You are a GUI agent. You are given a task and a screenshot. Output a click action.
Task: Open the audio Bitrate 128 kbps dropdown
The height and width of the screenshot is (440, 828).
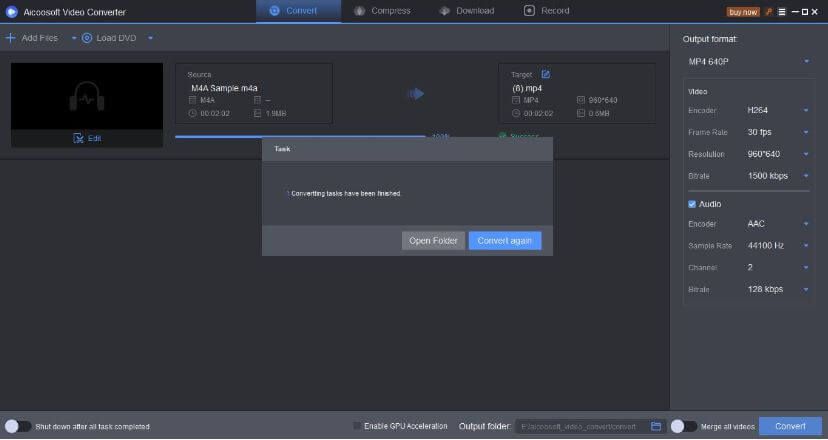pyautogui.click(x=778, y=289)
